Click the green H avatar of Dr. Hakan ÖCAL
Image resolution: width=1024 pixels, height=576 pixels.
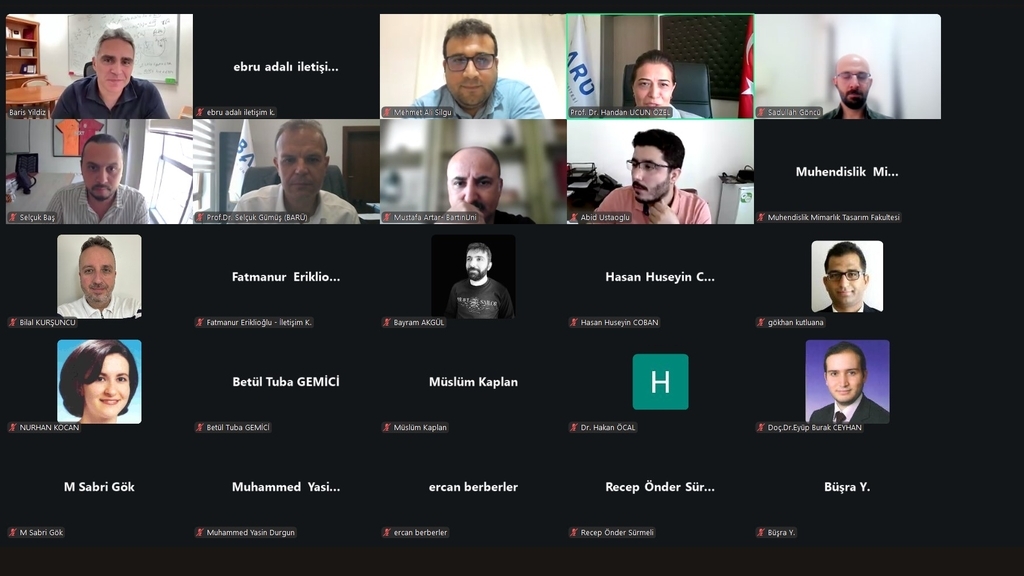click(x=660, y=382)
